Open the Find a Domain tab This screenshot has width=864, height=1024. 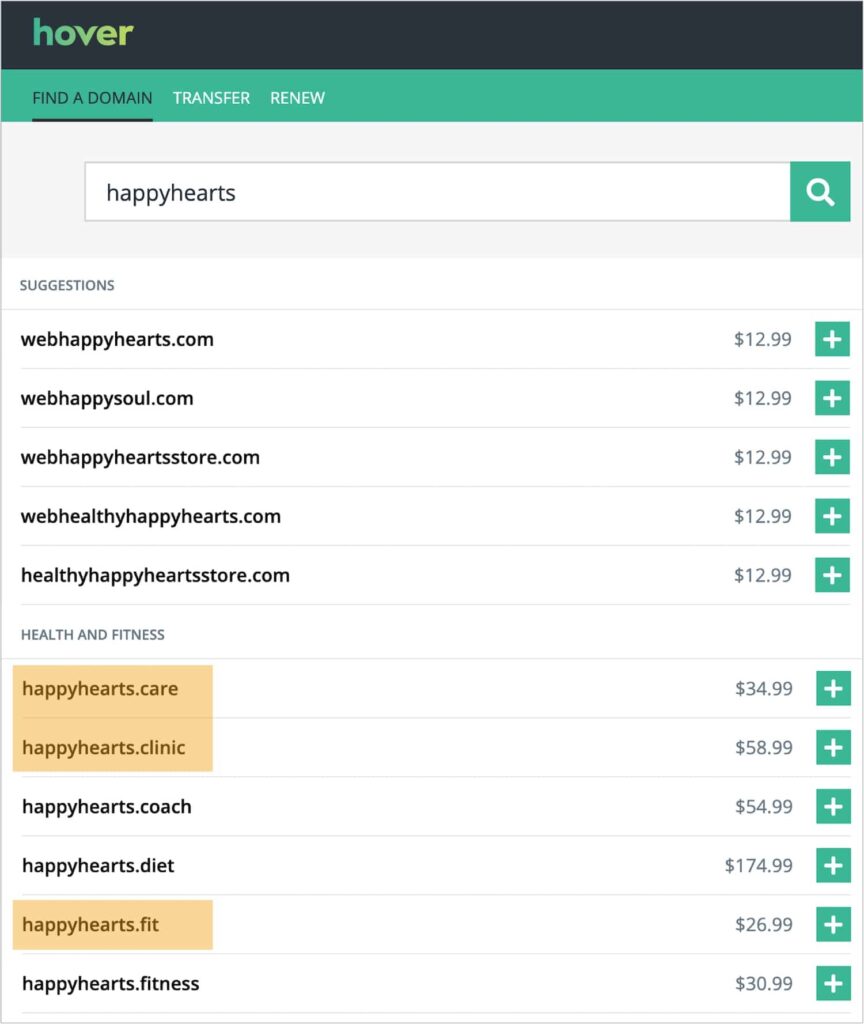[92, 98]
